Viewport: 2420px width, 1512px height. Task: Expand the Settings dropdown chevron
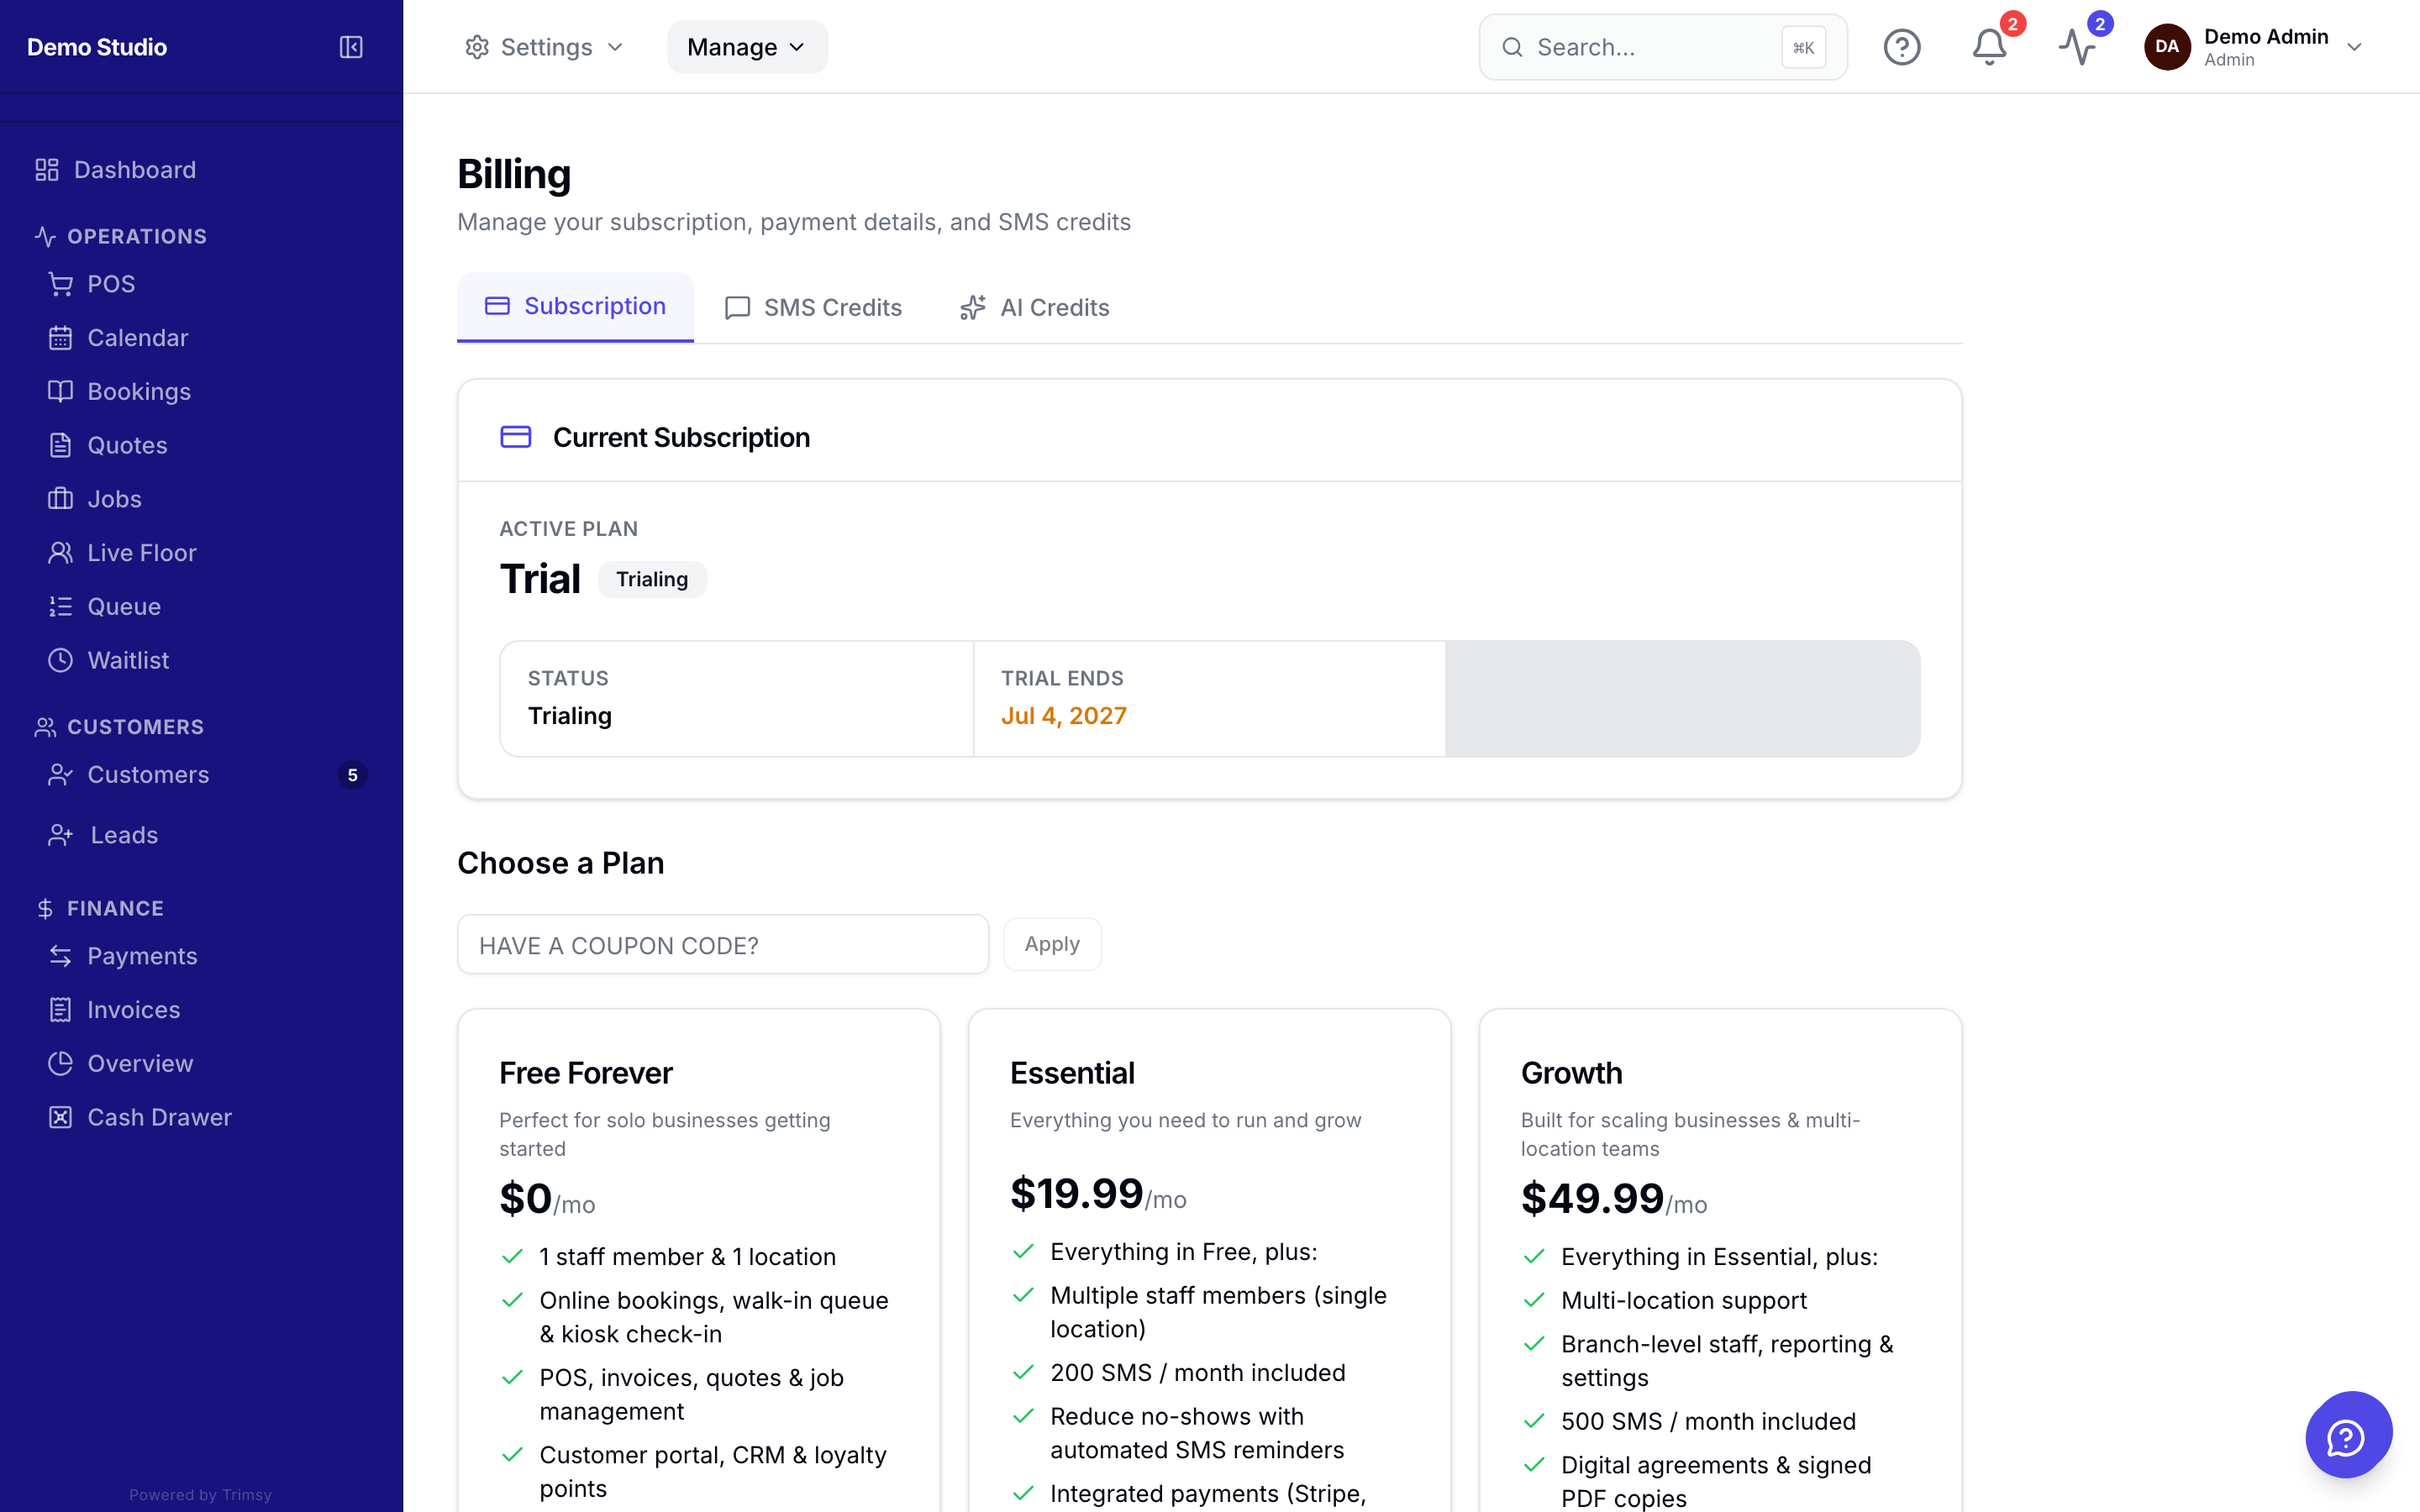tap(615, 47)
